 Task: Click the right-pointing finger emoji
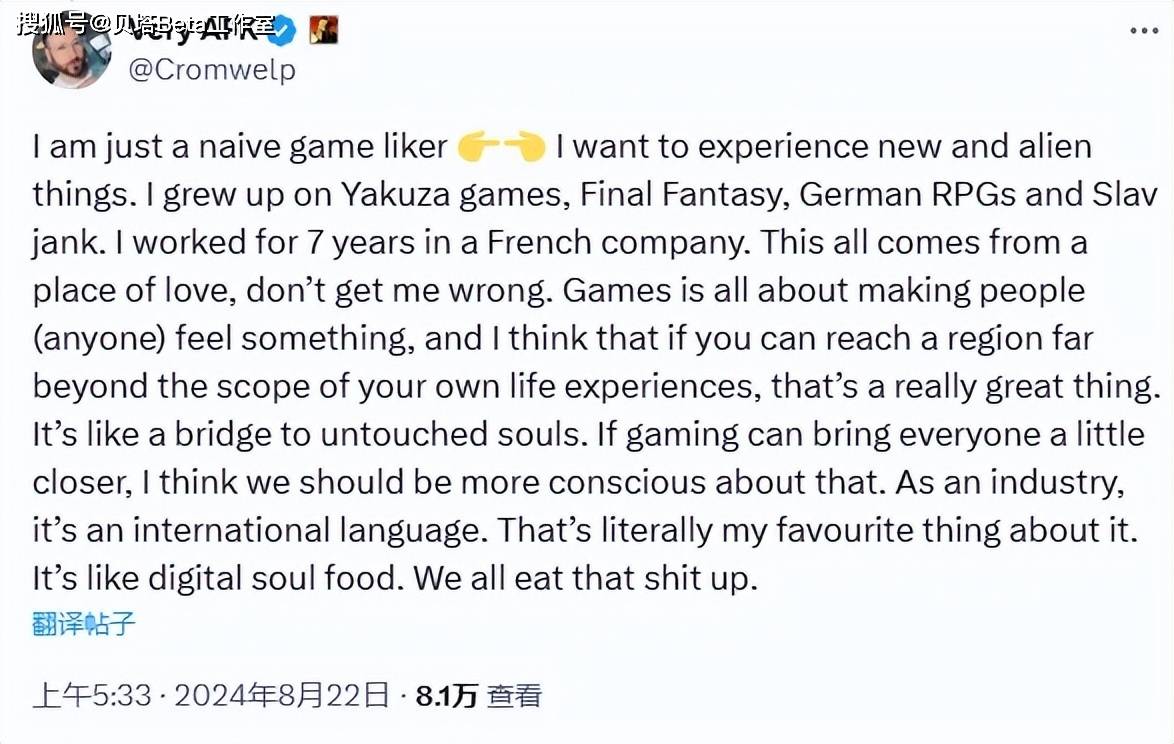(x=479, y=148)
